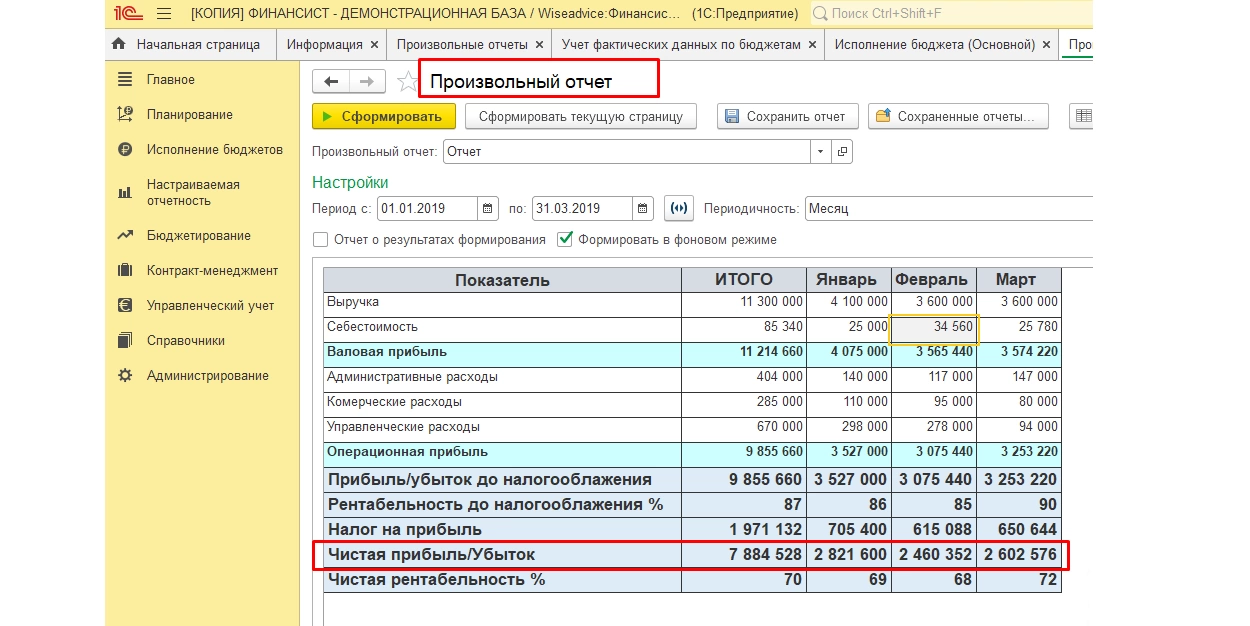The image size is (1250, 626).
Task: Click the search field in title bar
Action: click(950, 14)
